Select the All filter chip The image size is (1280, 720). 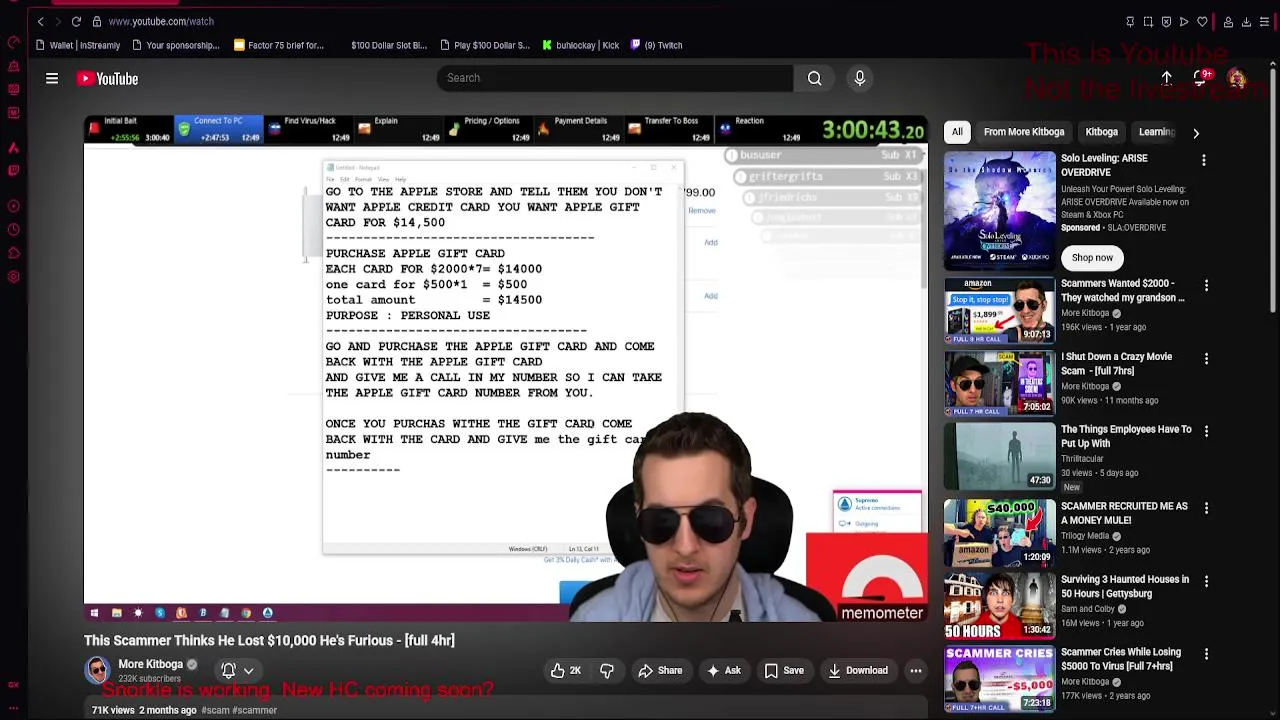click(x=957, y=132)
